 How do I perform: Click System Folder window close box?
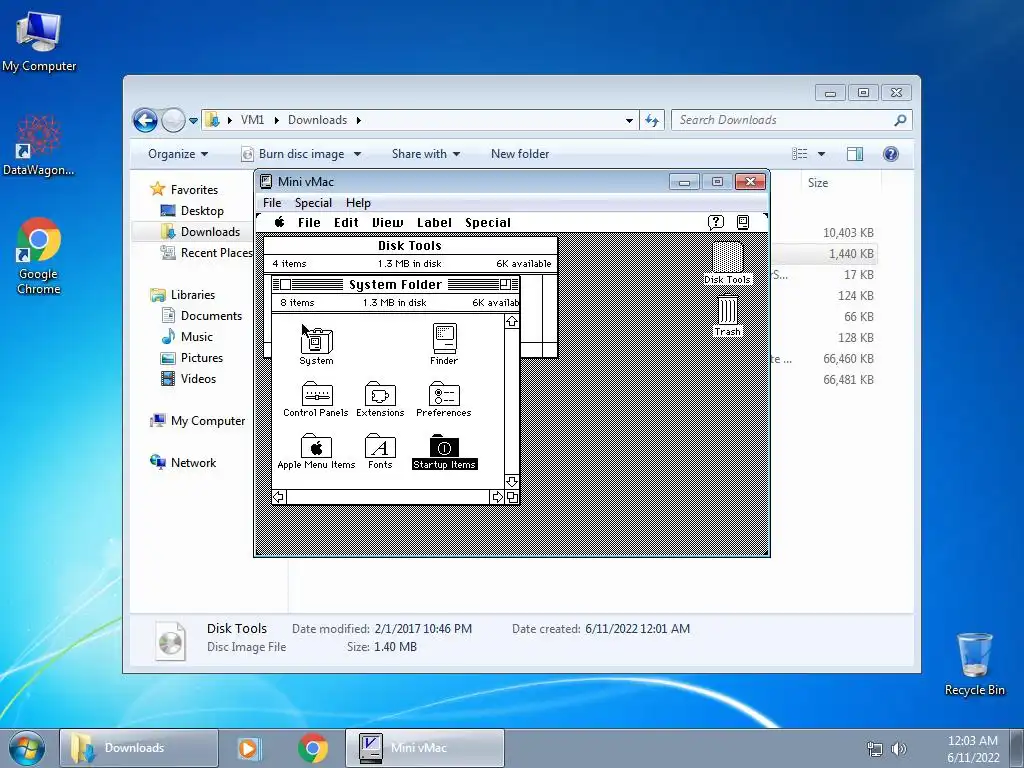click(x=285, y=284)
